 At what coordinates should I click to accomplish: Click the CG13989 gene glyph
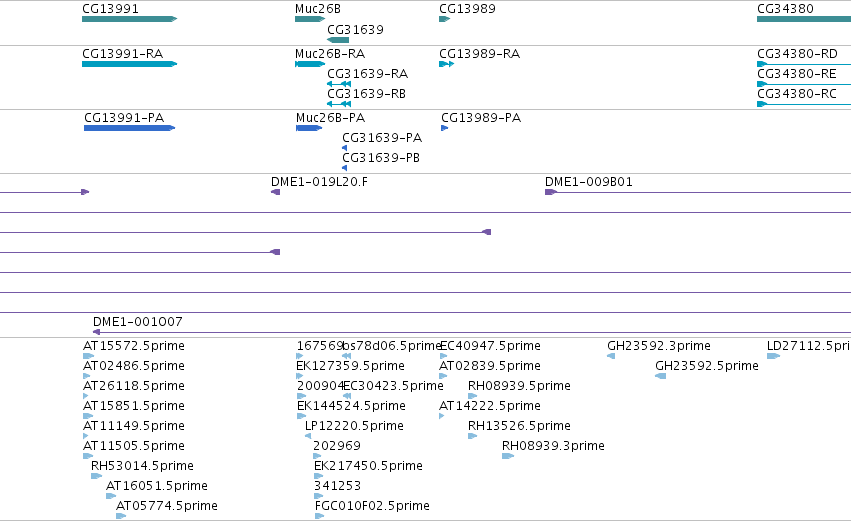pyautogui.click(x=444, y=19)
